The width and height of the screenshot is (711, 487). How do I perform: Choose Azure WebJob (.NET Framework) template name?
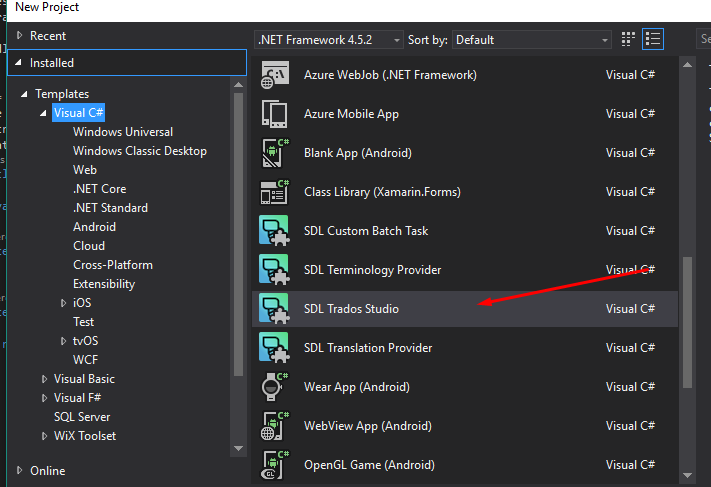(390, 75)
